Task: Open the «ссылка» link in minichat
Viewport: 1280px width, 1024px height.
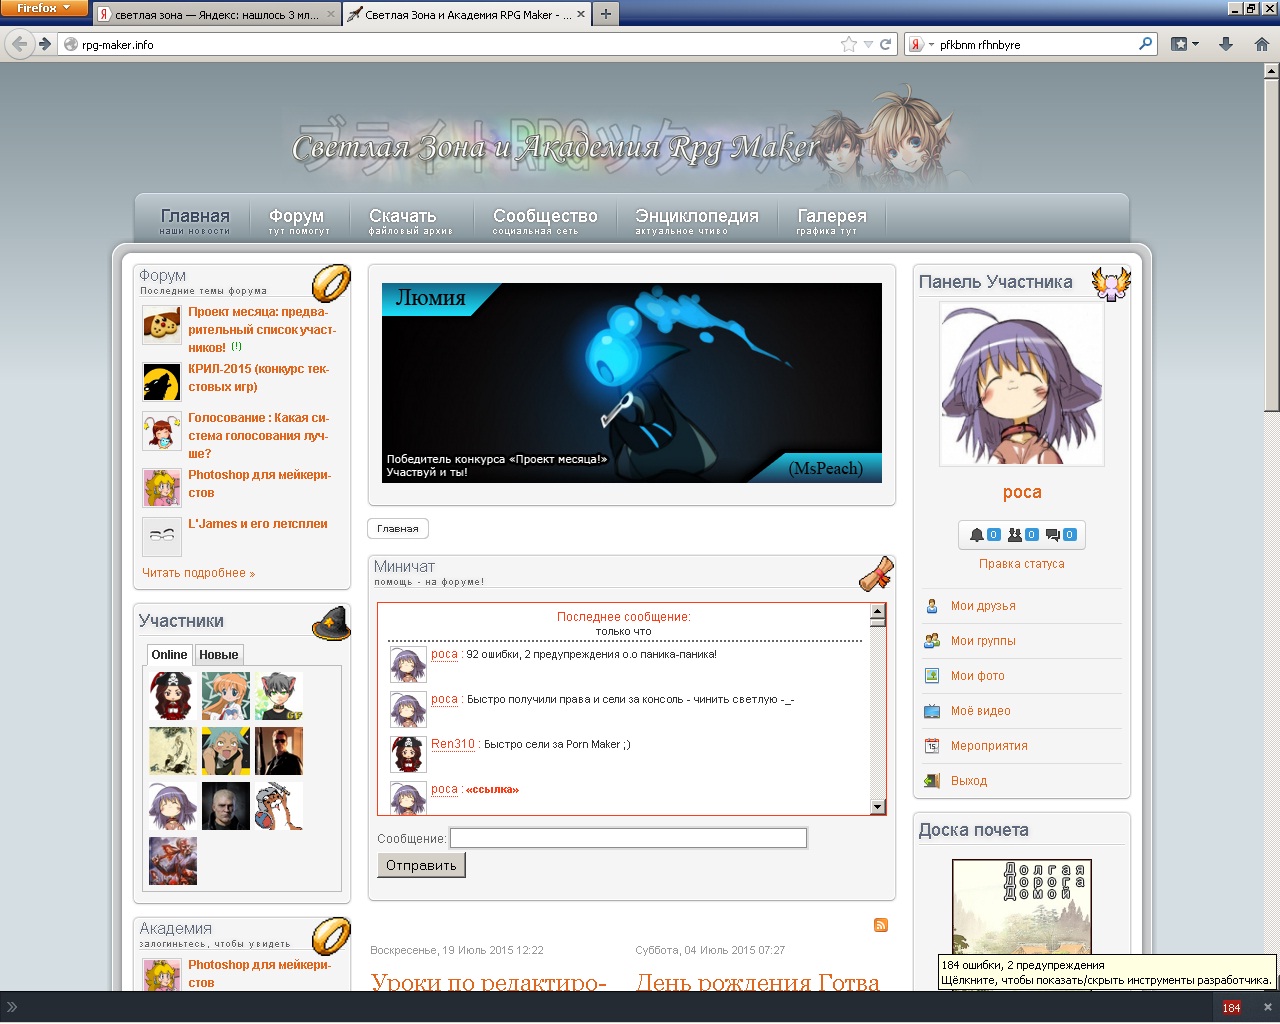Action: (x=492, y=790)
